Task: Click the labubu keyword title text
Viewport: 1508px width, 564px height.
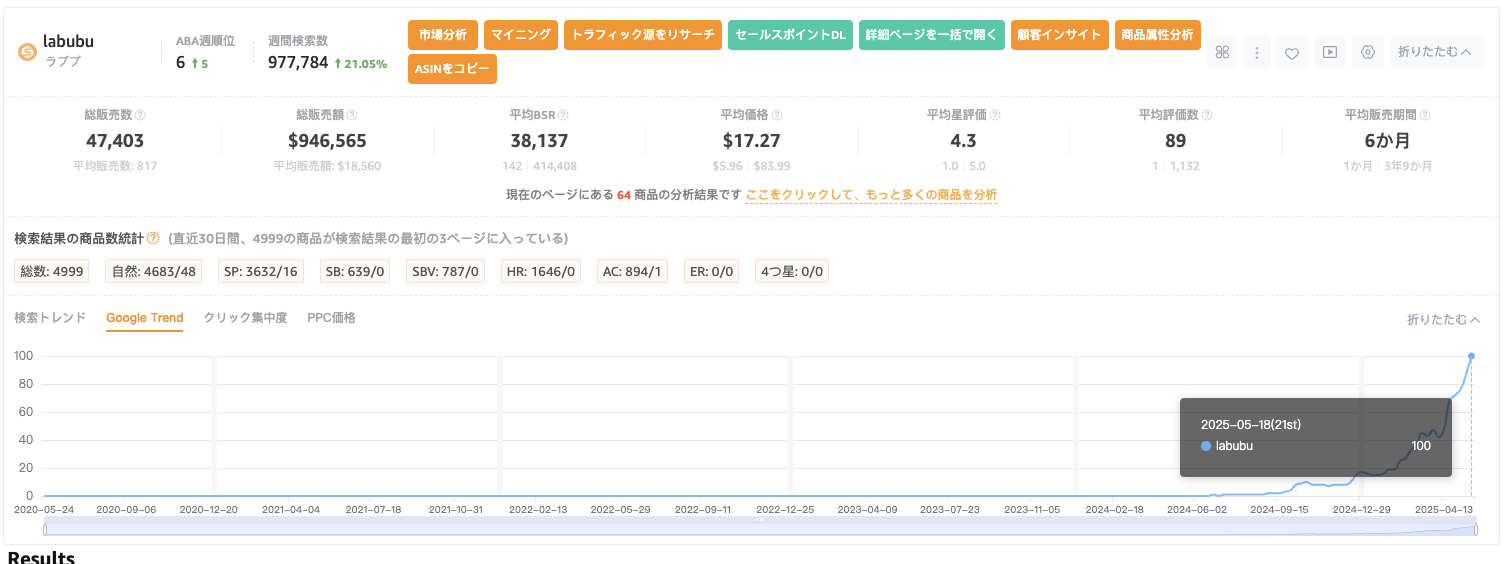Action: click(68, 43)
